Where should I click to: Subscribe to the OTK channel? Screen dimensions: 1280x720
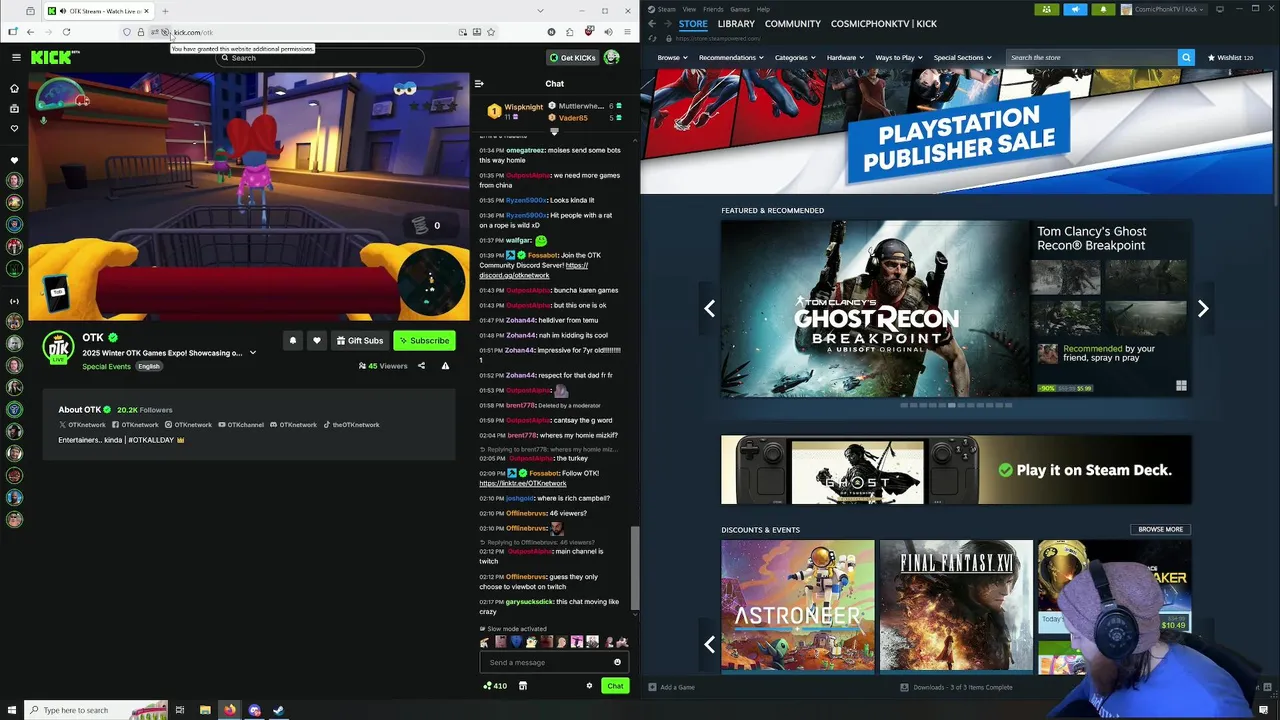tap(424, 340)
